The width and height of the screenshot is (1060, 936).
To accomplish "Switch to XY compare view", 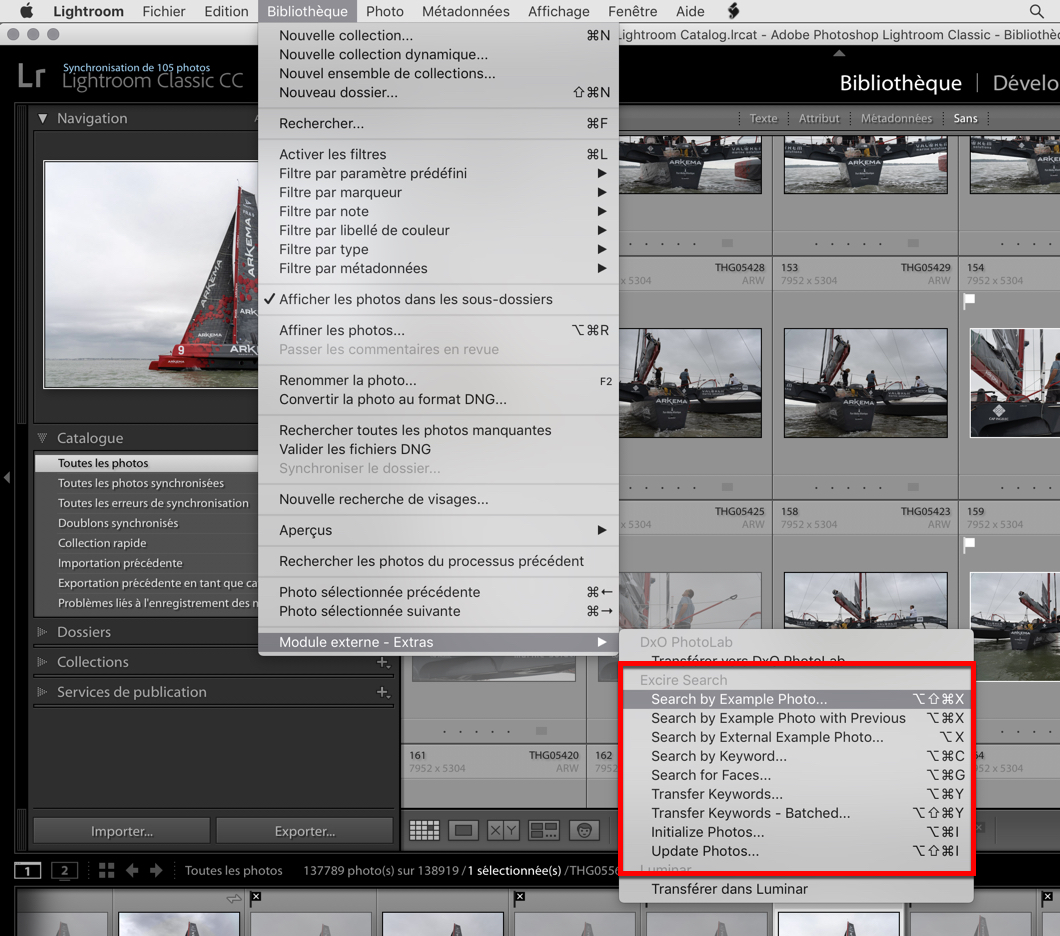I will click(x=503, y=830).
